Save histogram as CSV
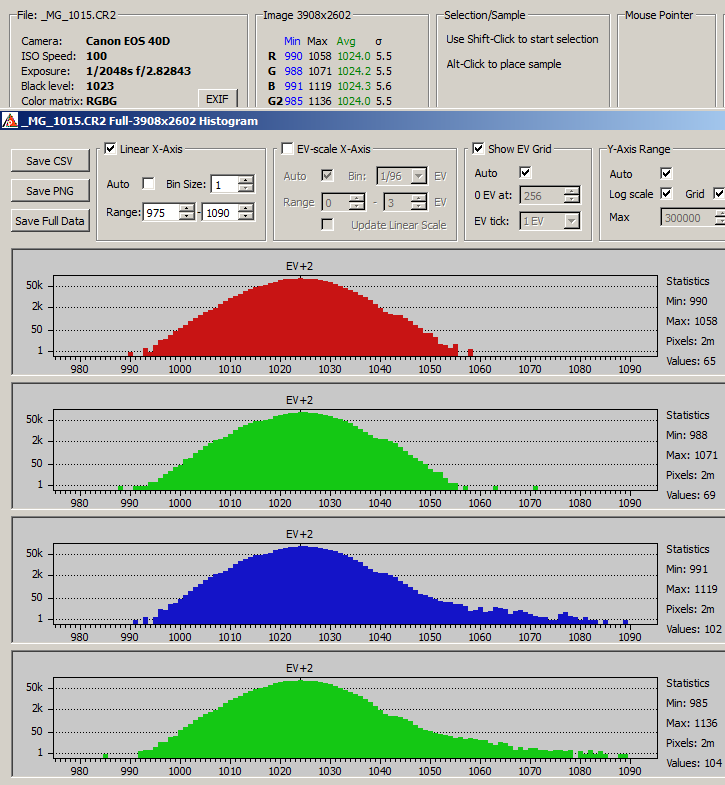The height and width of the screenshot is (785, 725). (49, 161)
